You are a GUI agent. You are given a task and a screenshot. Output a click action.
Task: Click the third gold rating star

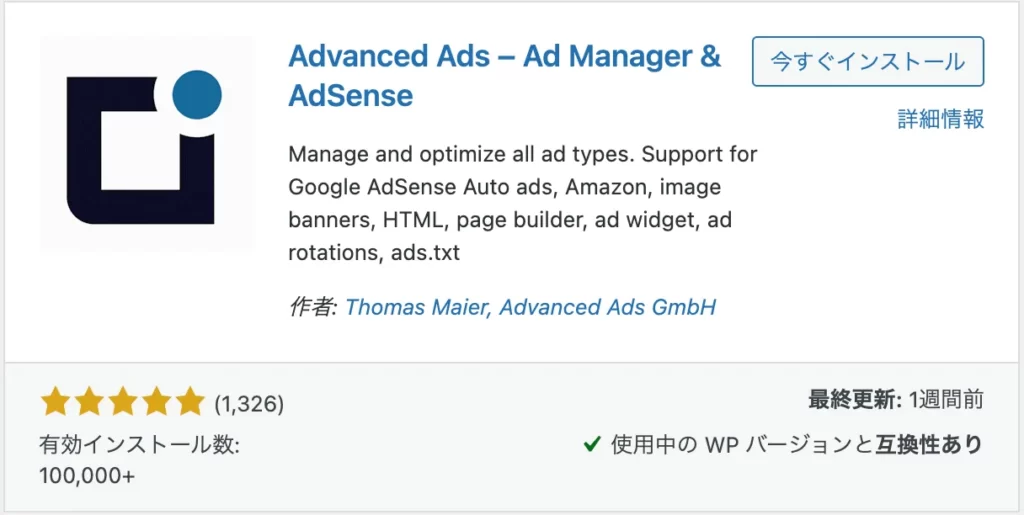point(123,401)
